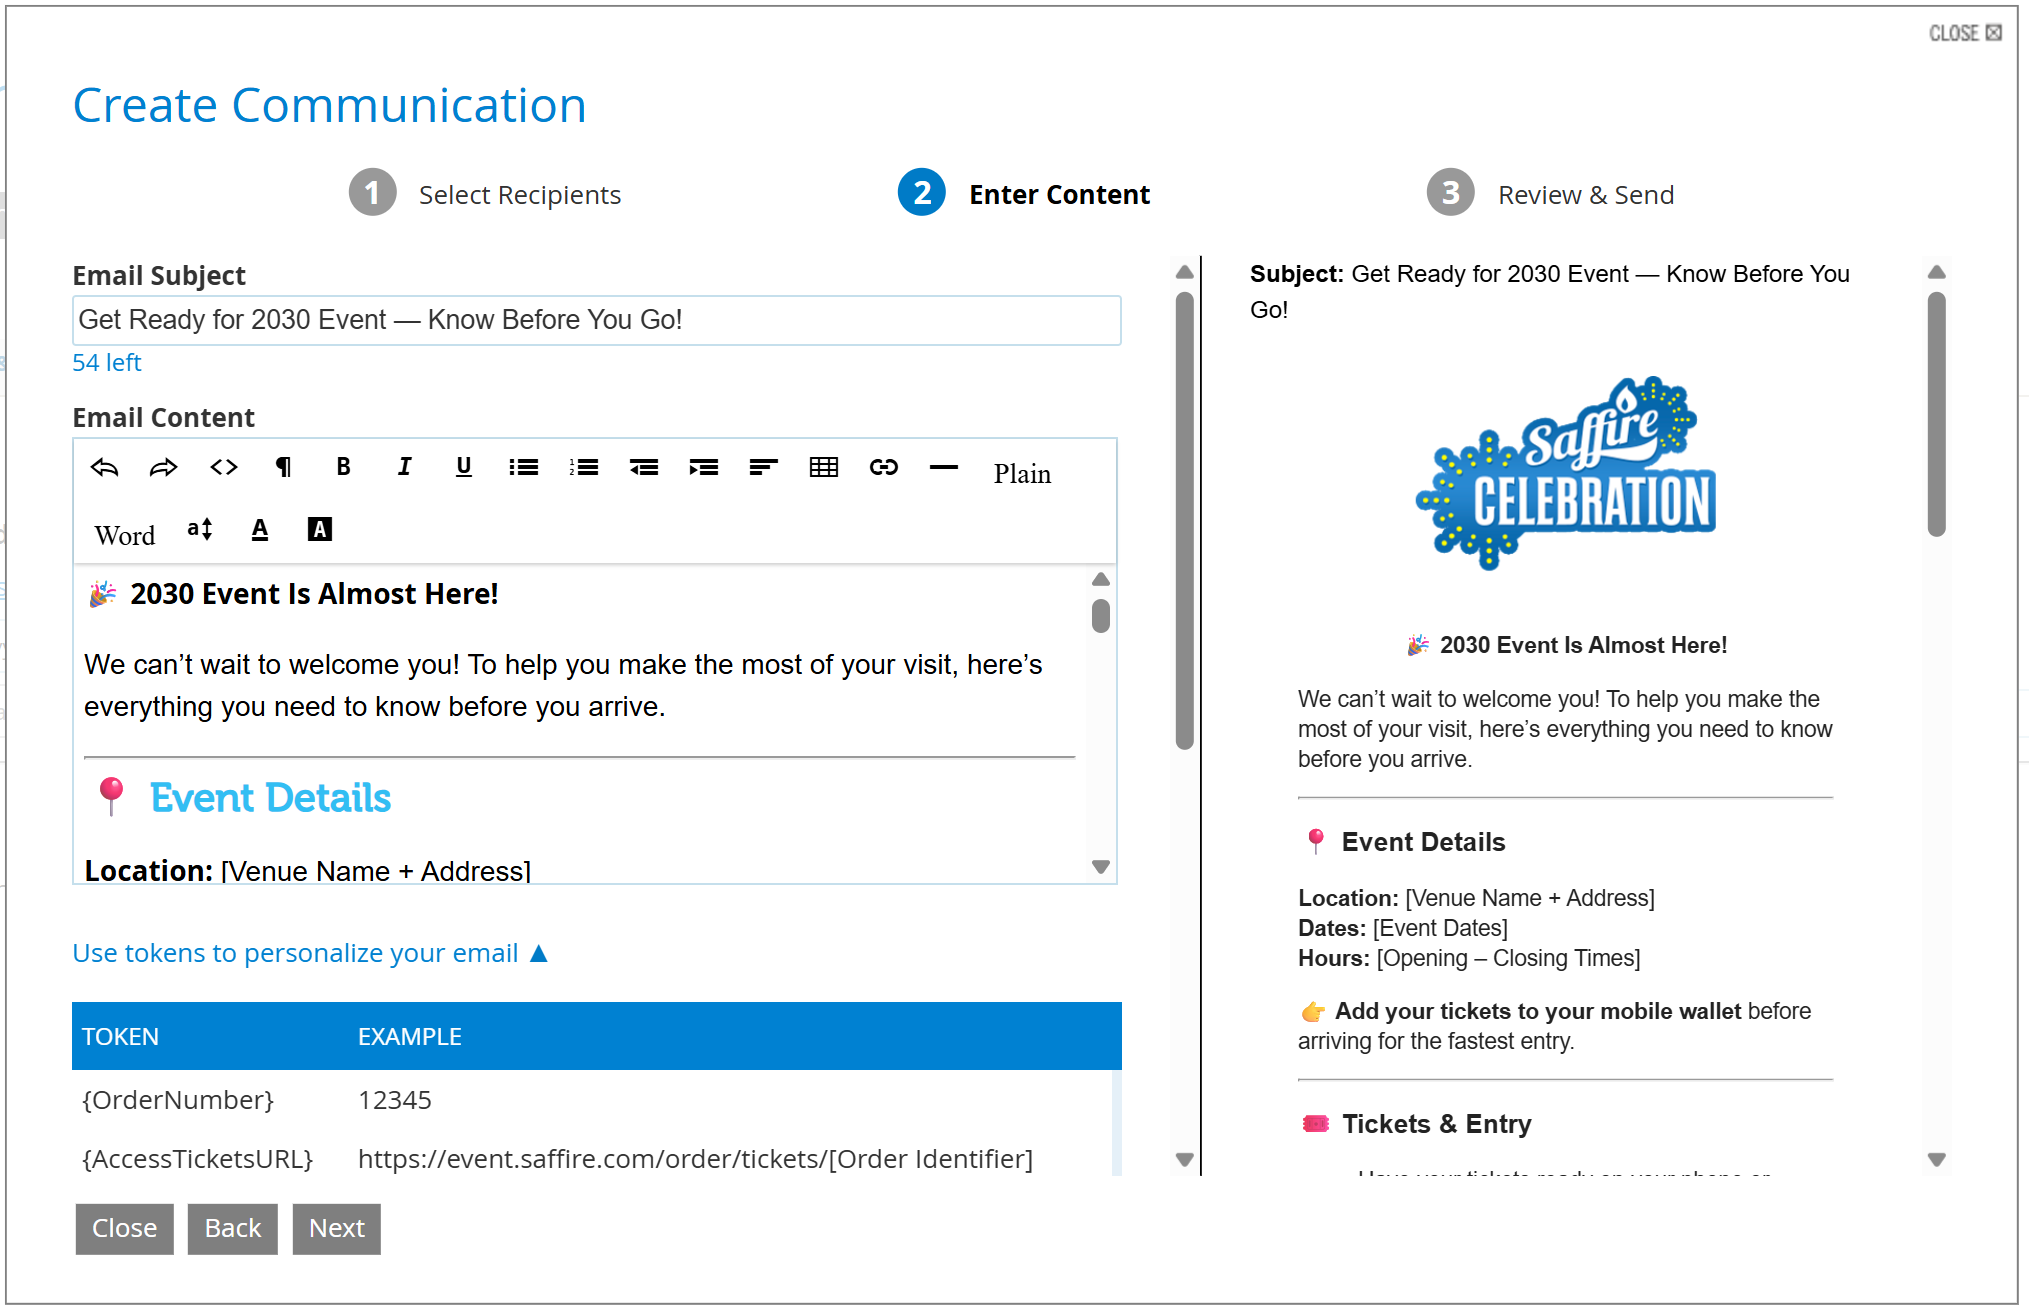Image resolution: width=2029 pixels, height=1314 pixels.
Task: Click the Next button
Action: tap(336, 1228)
